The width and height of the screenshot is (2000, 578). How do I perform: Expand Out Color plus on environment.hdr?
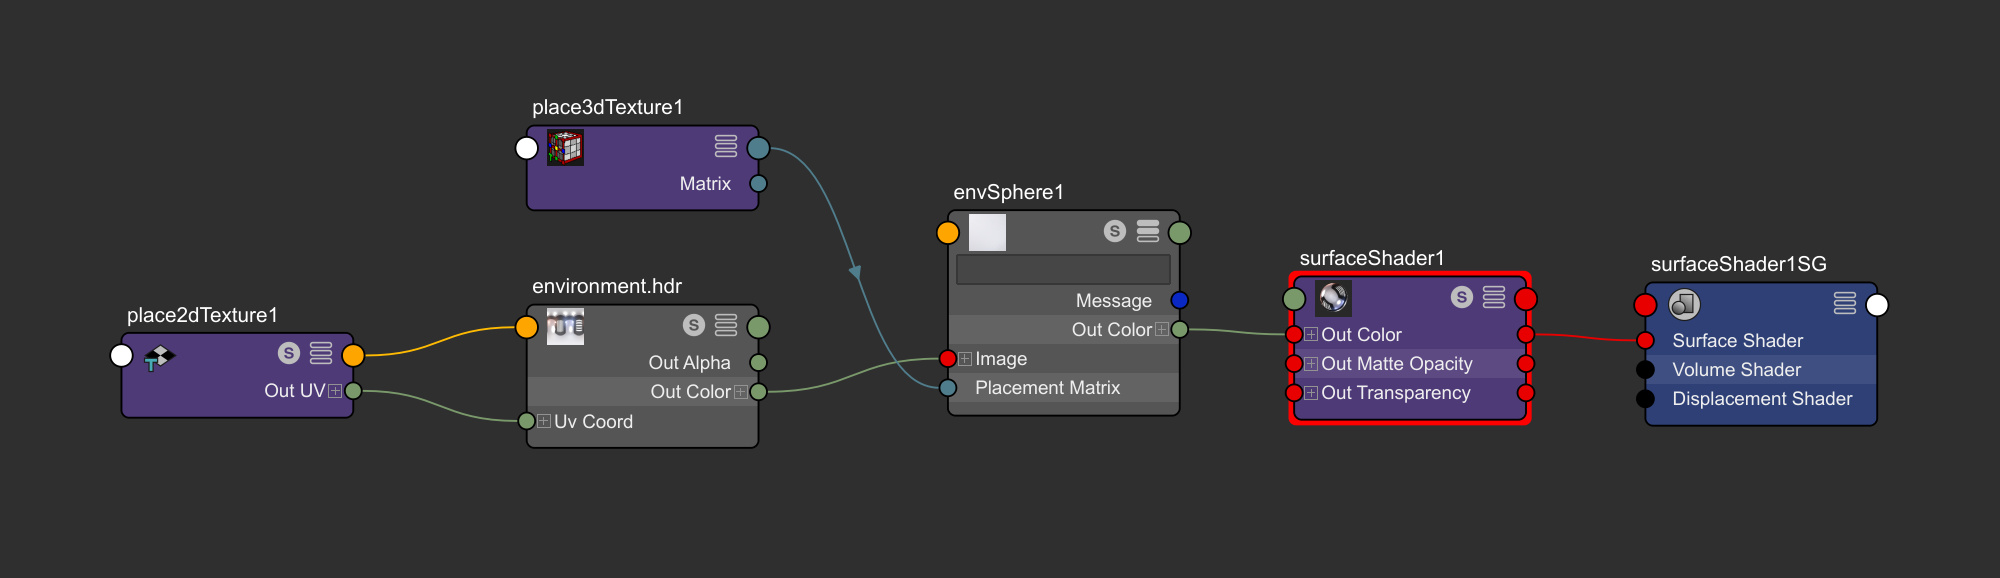(741, 392)
